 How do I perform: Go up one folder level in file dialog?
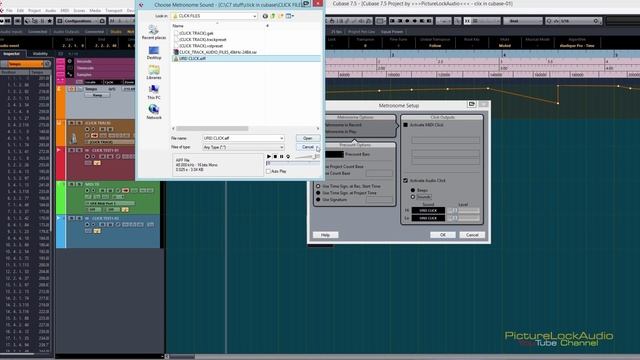coord(273,16)
